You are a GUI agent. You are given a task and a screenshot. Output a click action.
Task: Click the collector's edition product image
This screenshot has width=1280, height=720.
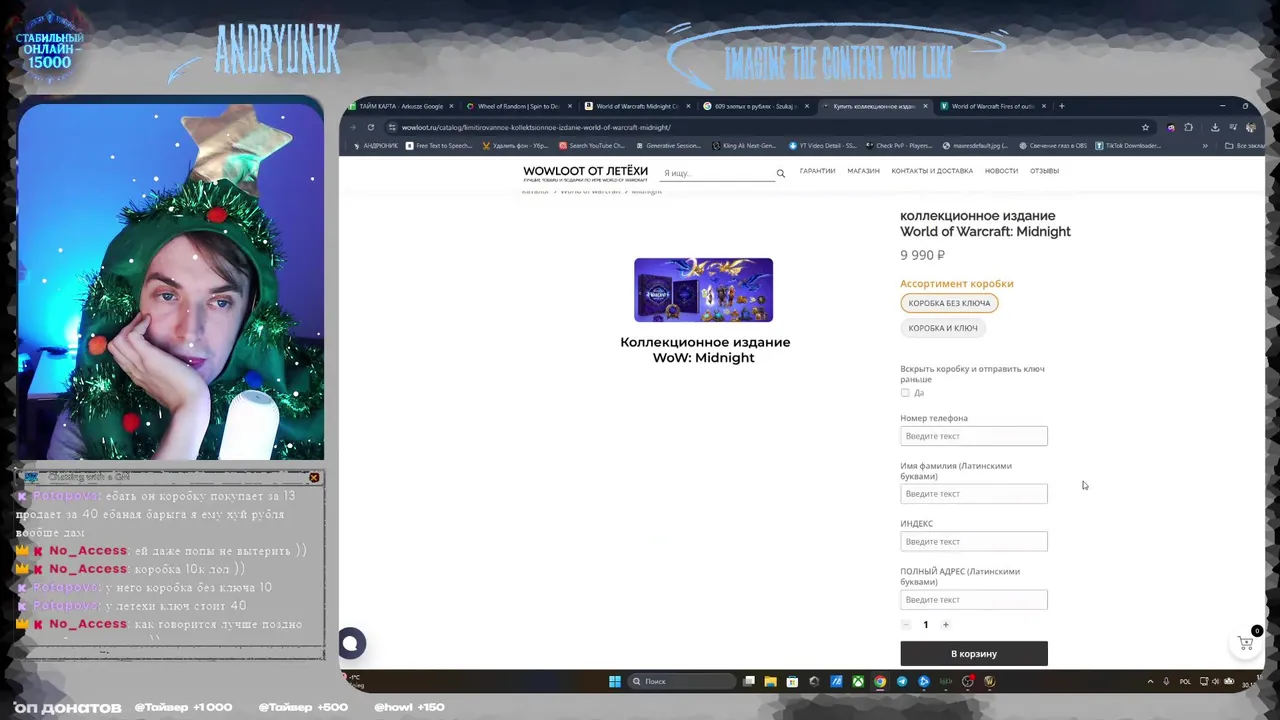click(703, 290)
